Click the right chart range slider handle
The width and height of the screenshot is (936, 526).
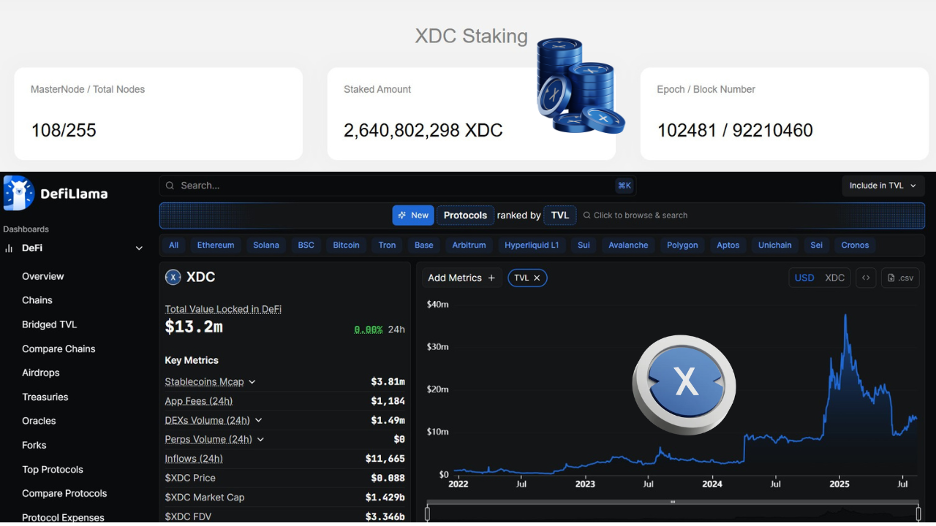918,513
